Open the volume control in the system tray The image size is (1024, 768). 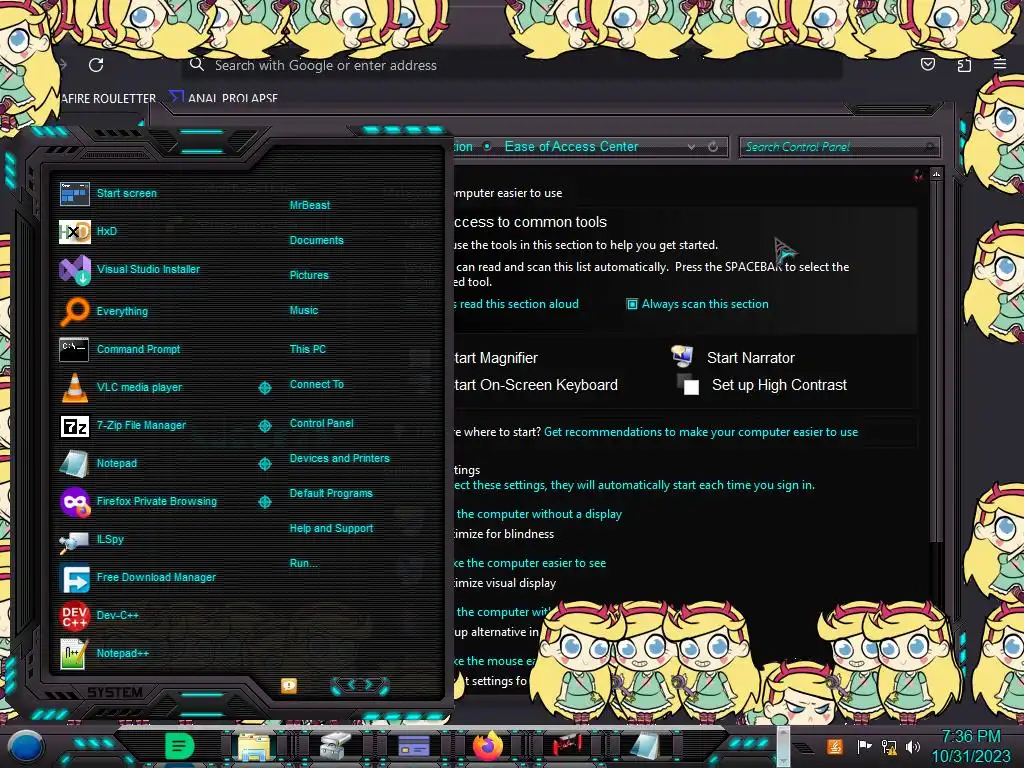[x=912, y=746]
